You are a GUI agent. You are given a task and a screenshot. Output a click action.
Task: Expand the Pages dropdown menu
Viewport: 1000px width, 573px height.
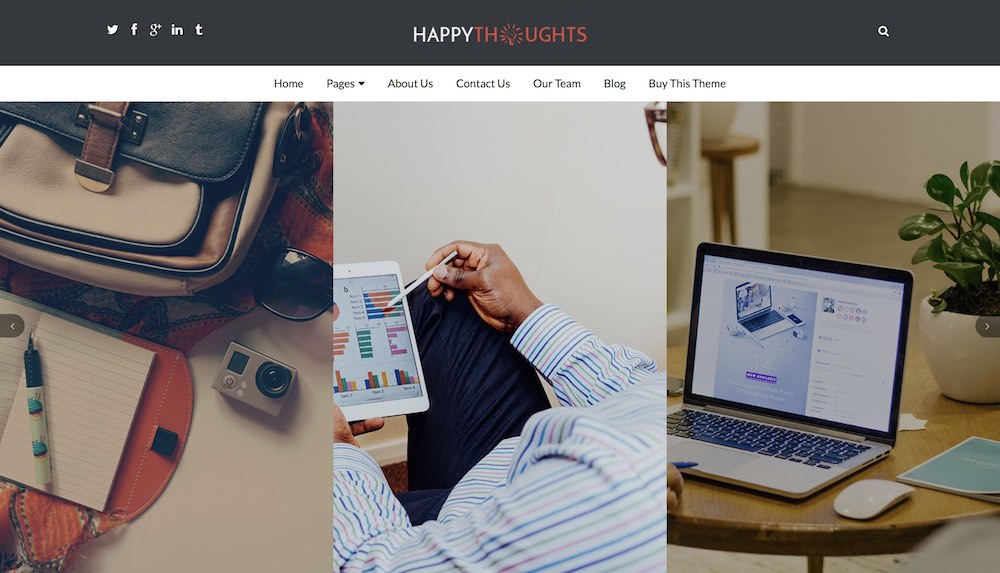coord(345,84)
